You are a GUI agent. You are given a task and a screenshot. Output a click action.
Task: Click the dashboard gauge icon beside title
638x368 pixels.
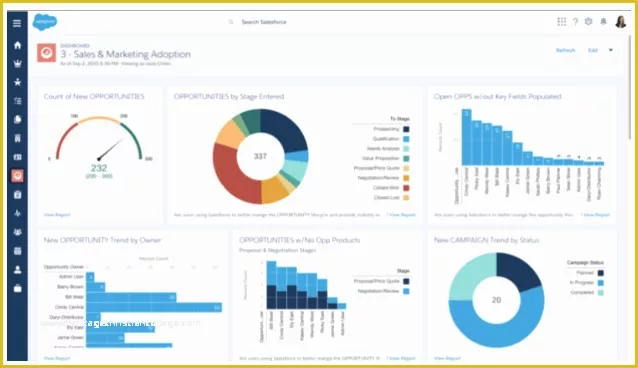[46, 53]
